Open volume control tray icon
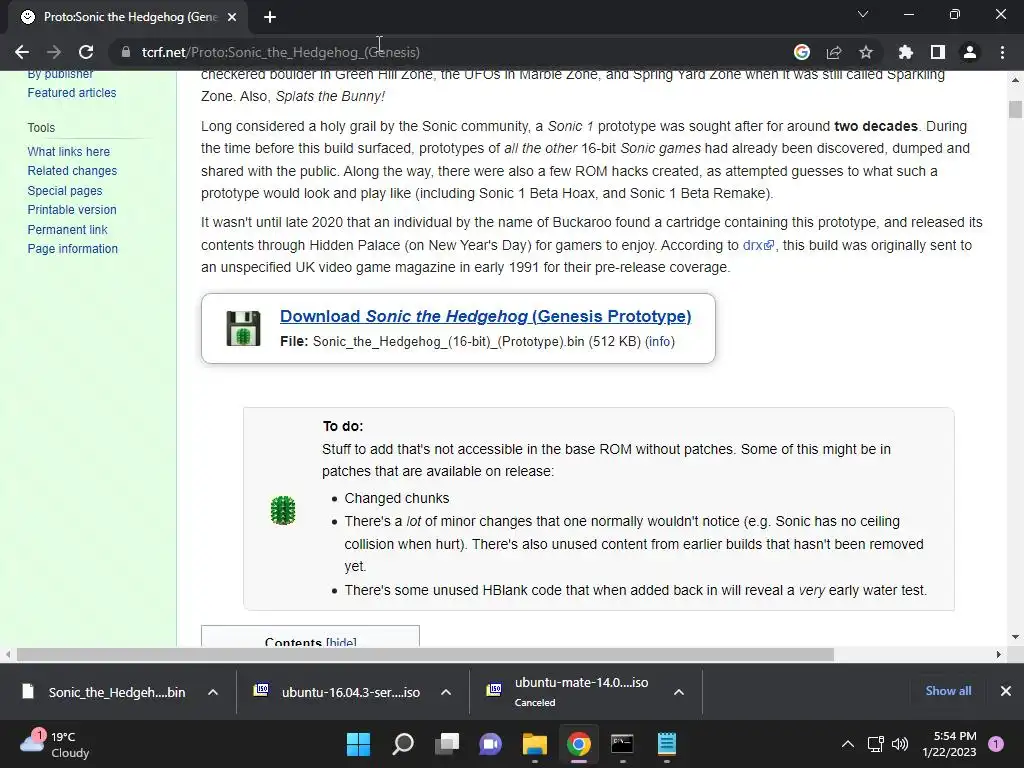1024x768 pixels. click(900, 744)
